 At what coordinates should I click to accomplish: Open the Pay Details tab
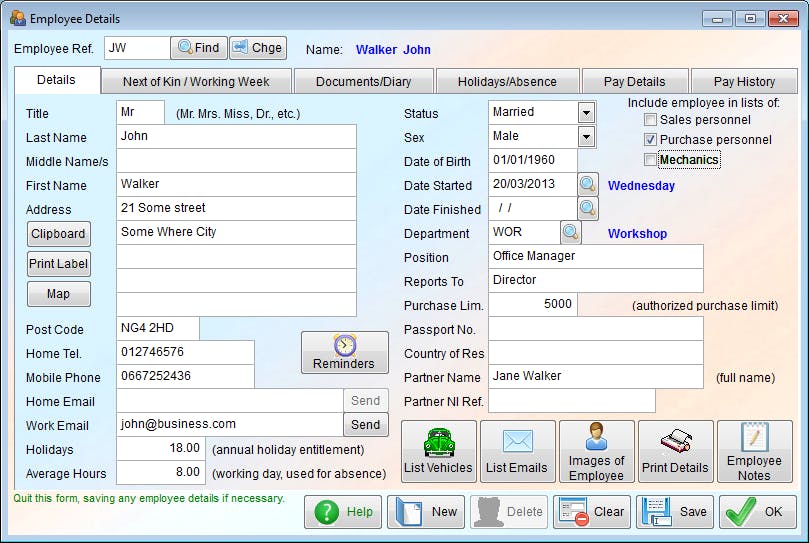(x=635, y=82)
